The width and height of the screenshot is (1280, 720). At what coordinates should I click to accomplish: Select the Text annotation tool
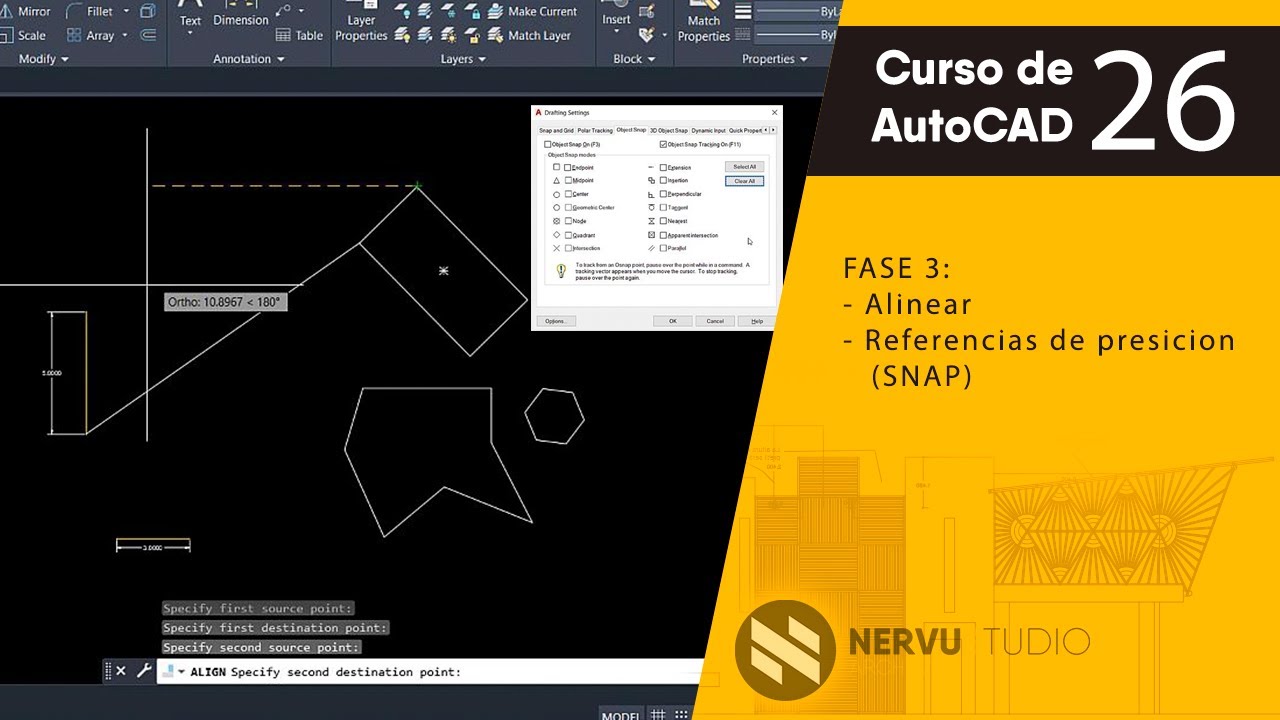coord(190,14)
